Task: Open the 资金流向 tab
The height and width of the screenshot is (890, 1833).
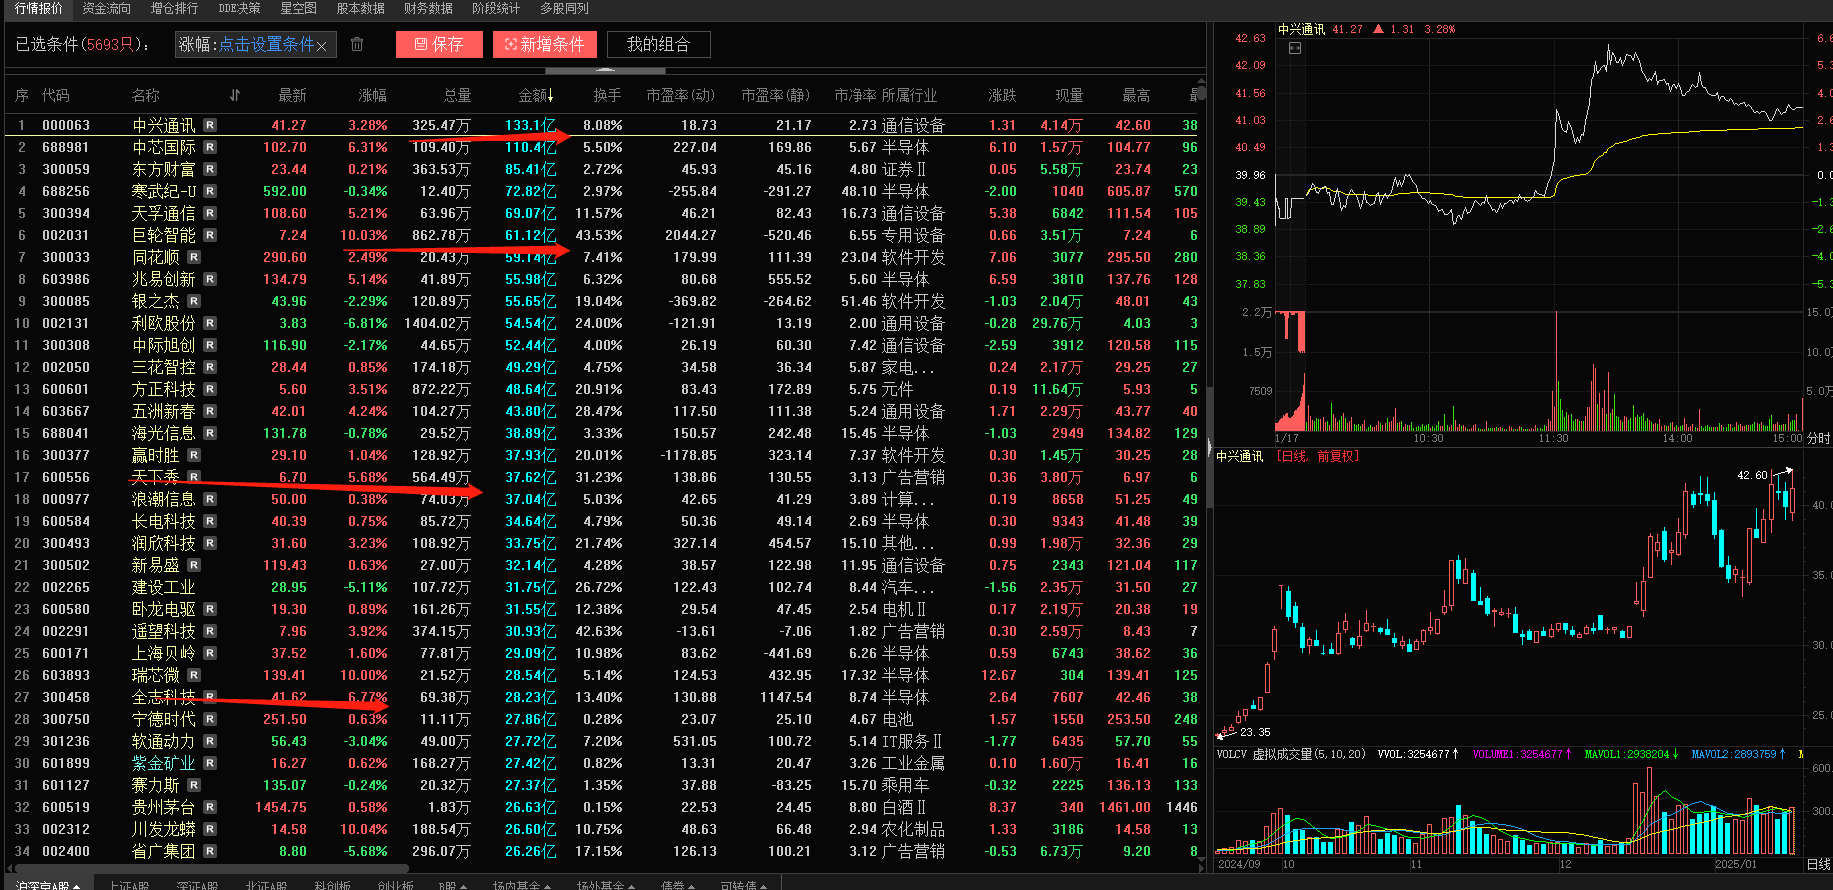Action: (106, 8)
